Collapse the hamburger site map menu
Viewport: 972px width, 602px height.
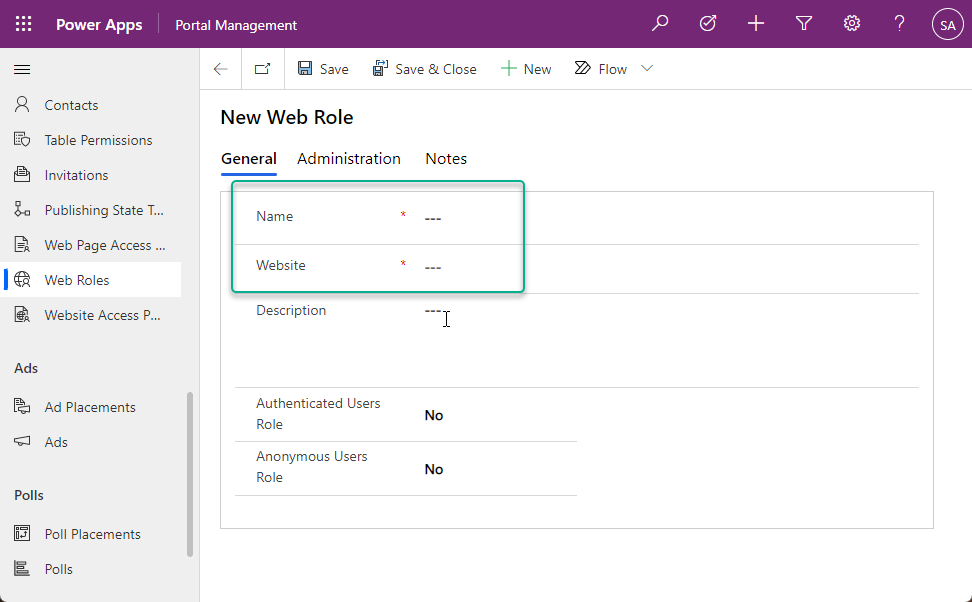point(22,69)
